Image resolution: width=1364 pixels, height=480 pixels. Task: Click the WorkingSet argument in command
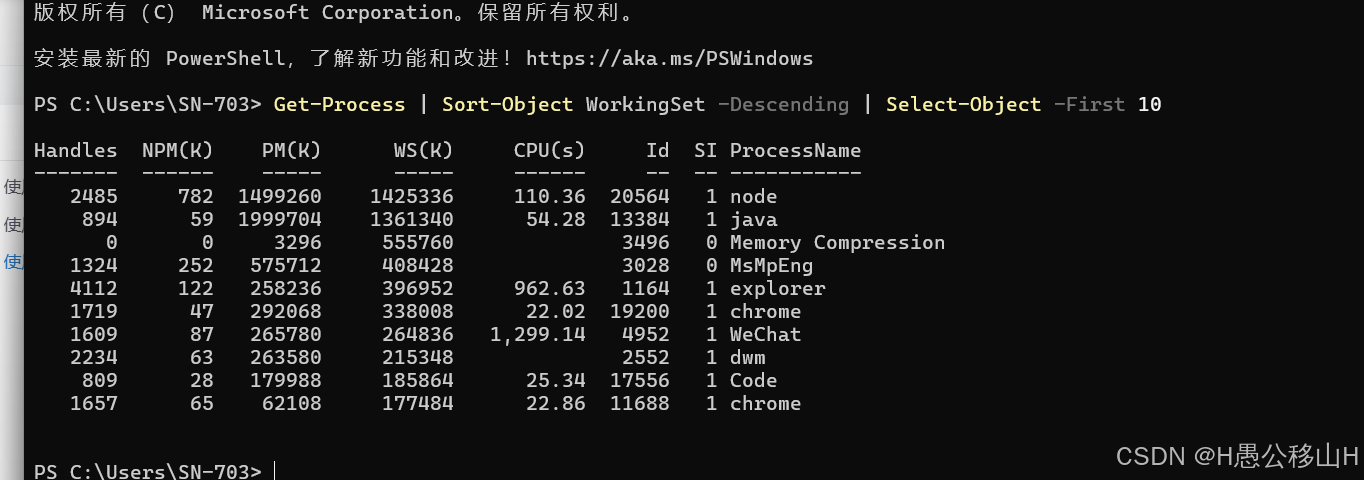(x=645, y=104)
